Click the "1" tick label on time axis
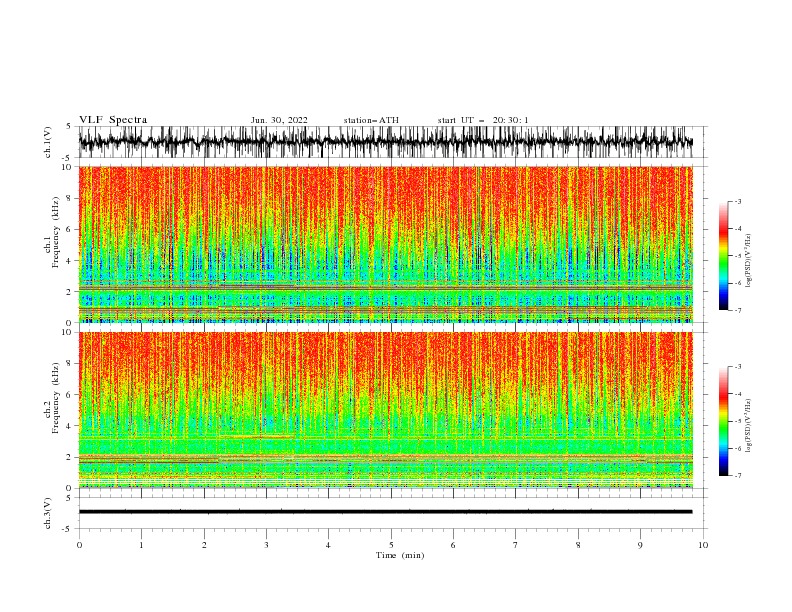 coord(141,545)
